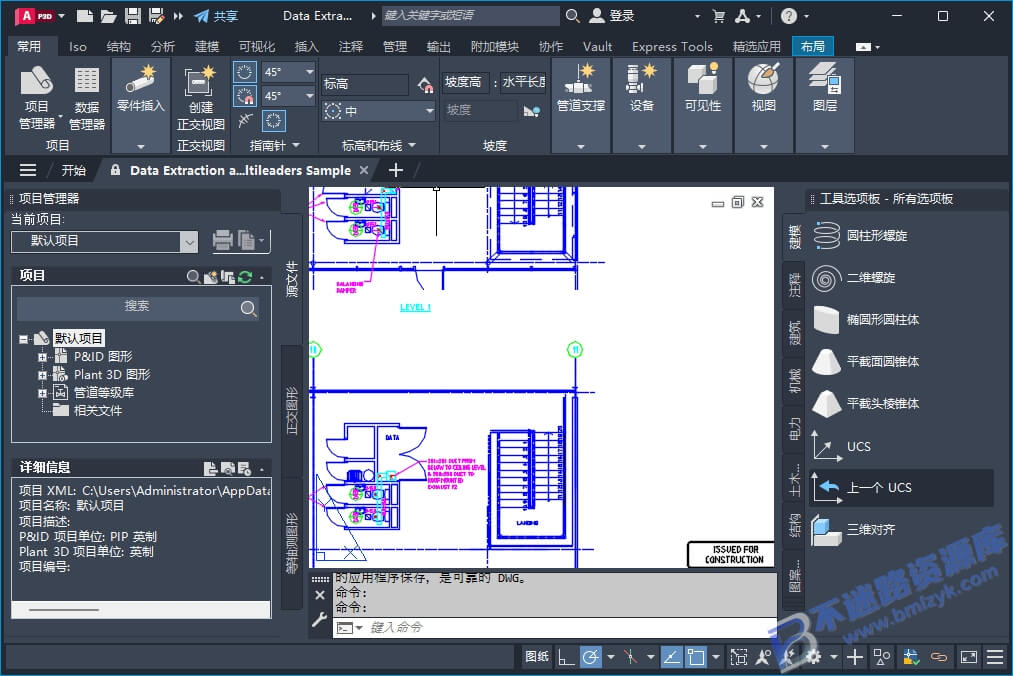Click the details panel horizontal scrollbar
The height and width of the screenshot is (676, 1013).
click(x=63, y=609)
